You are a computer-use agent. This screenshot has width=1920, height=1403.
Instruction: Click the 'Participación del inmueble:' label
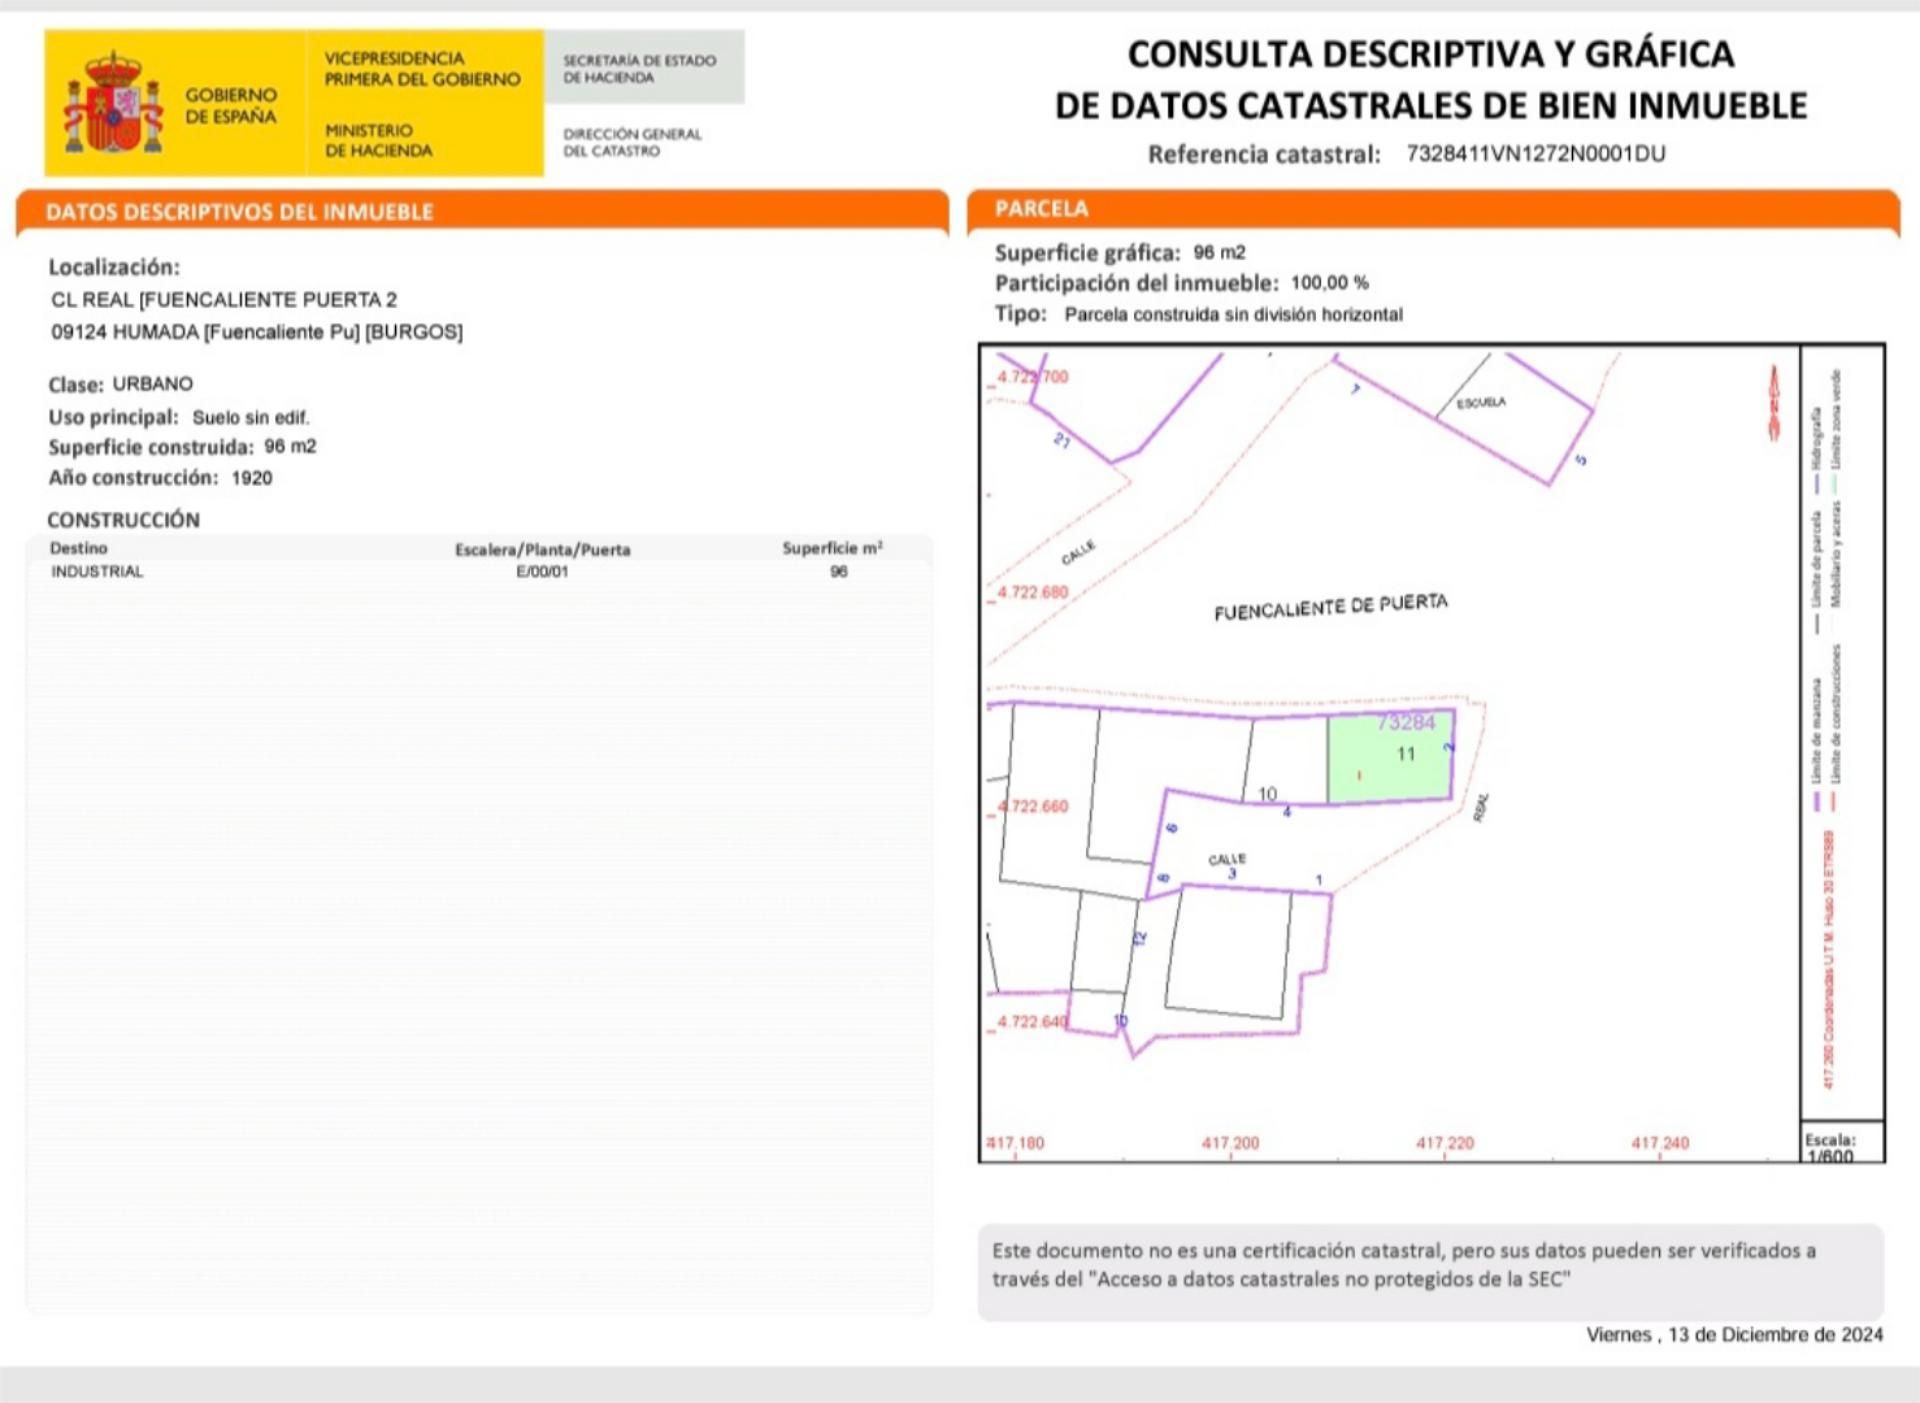click(x=1137, y=283)
